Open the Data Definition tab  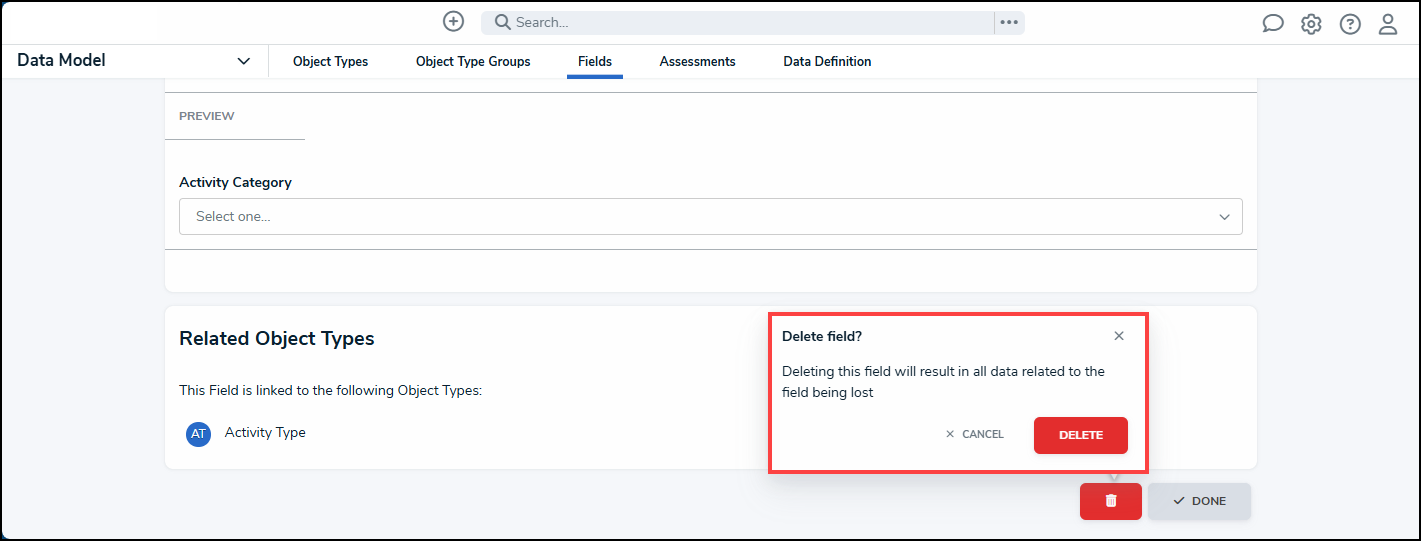point(827,62)
